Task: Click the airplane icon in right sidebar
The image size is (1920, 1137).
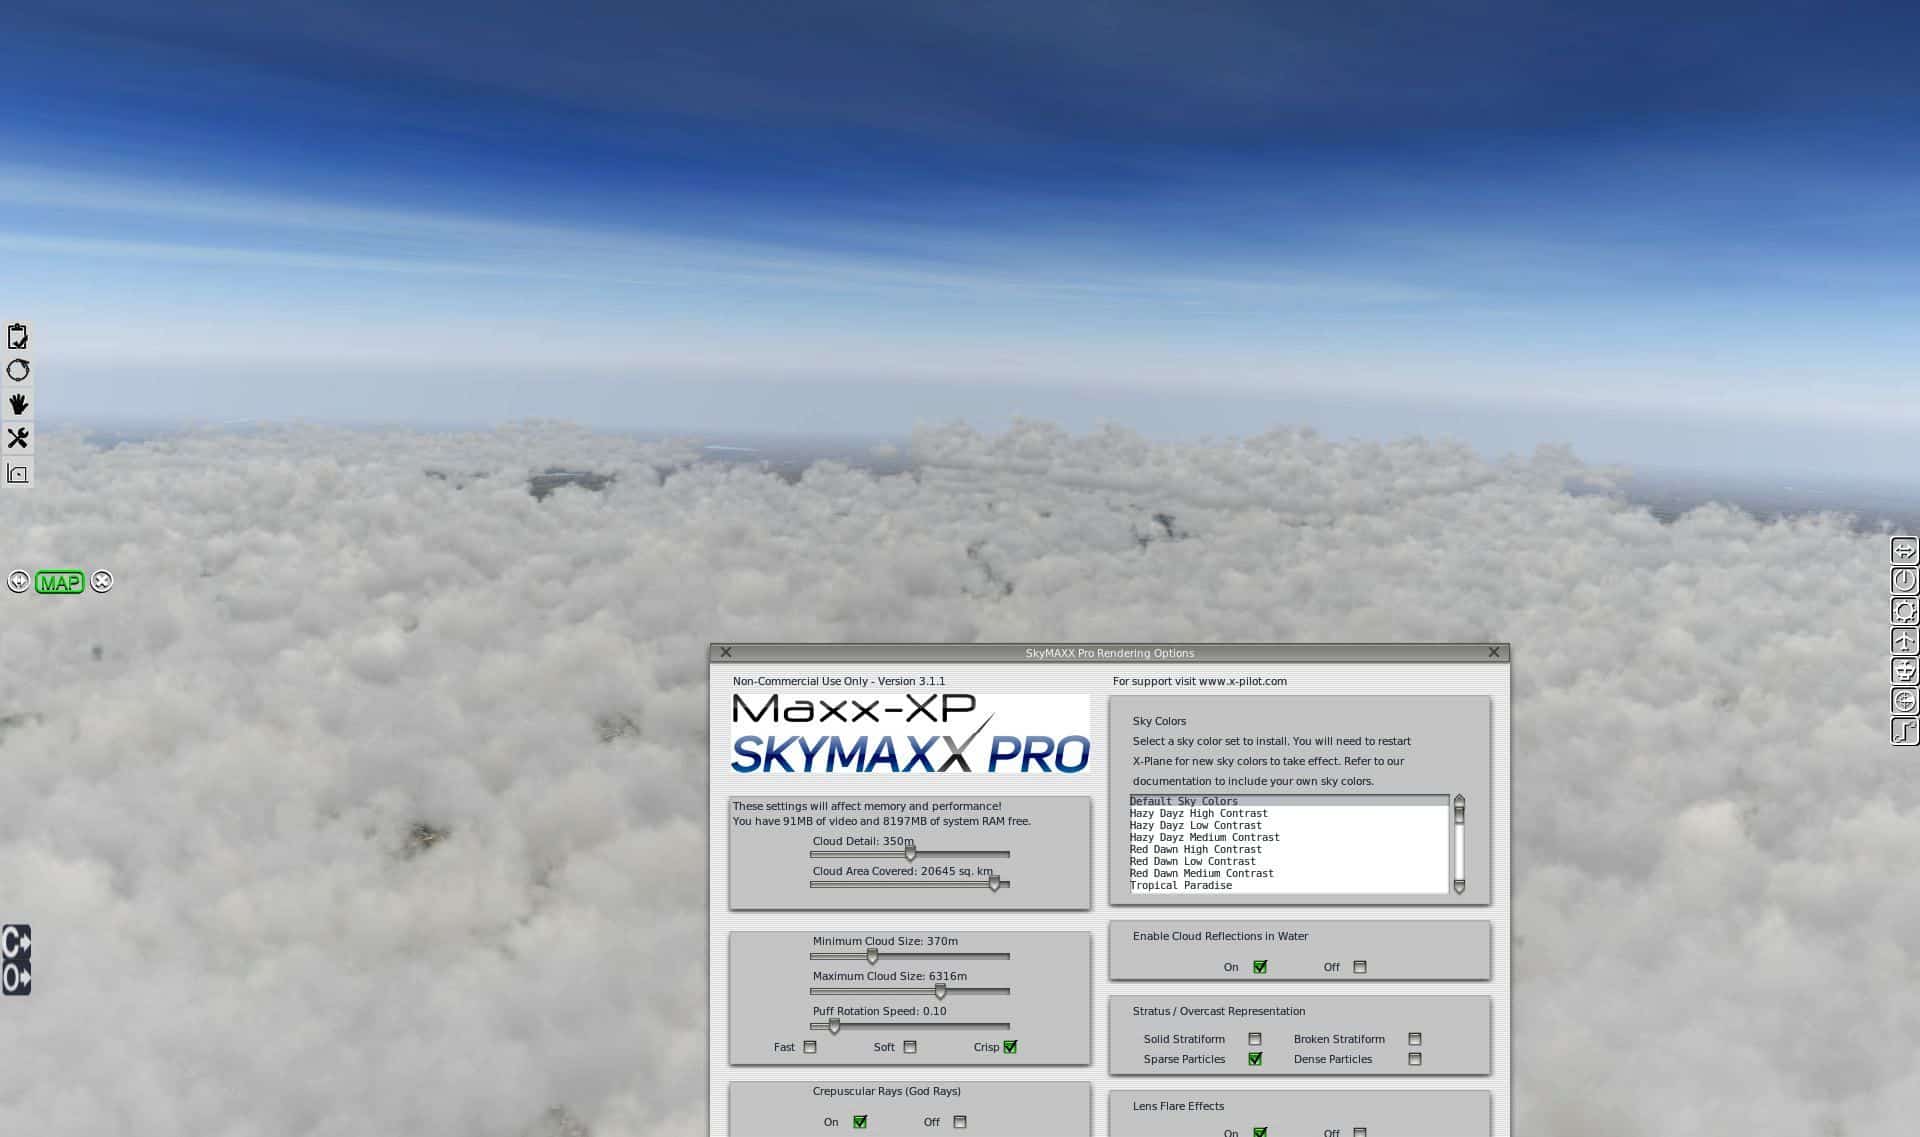Action: pos(1904,641)
